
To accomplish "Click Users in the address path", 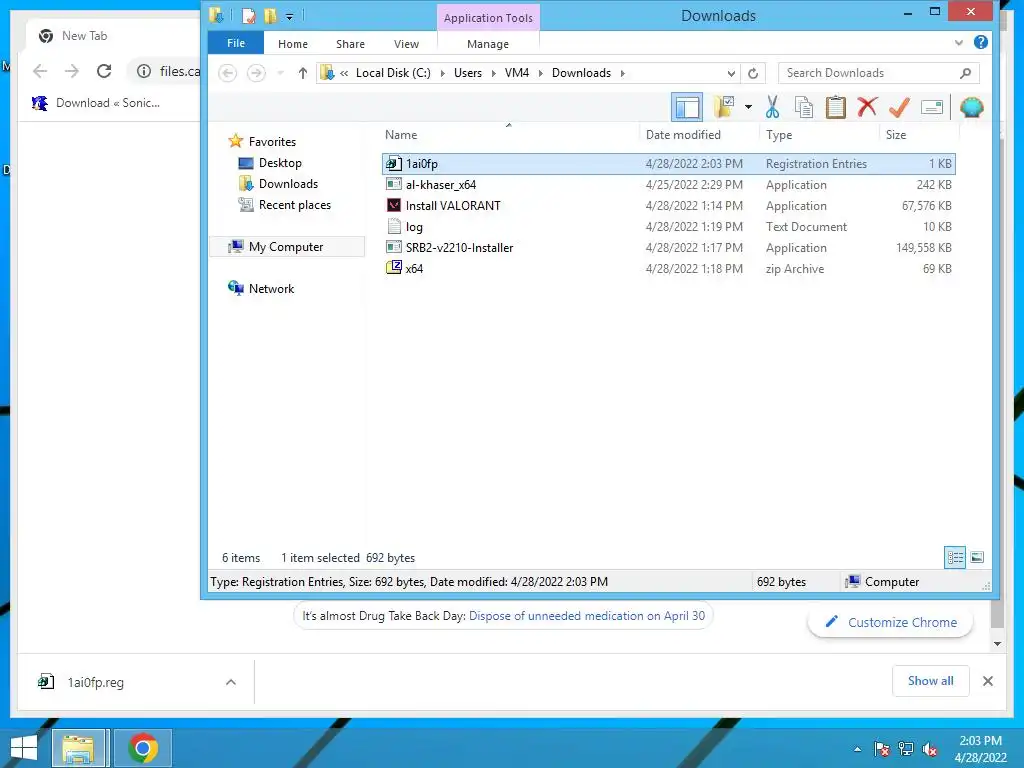I will point(468,72).
